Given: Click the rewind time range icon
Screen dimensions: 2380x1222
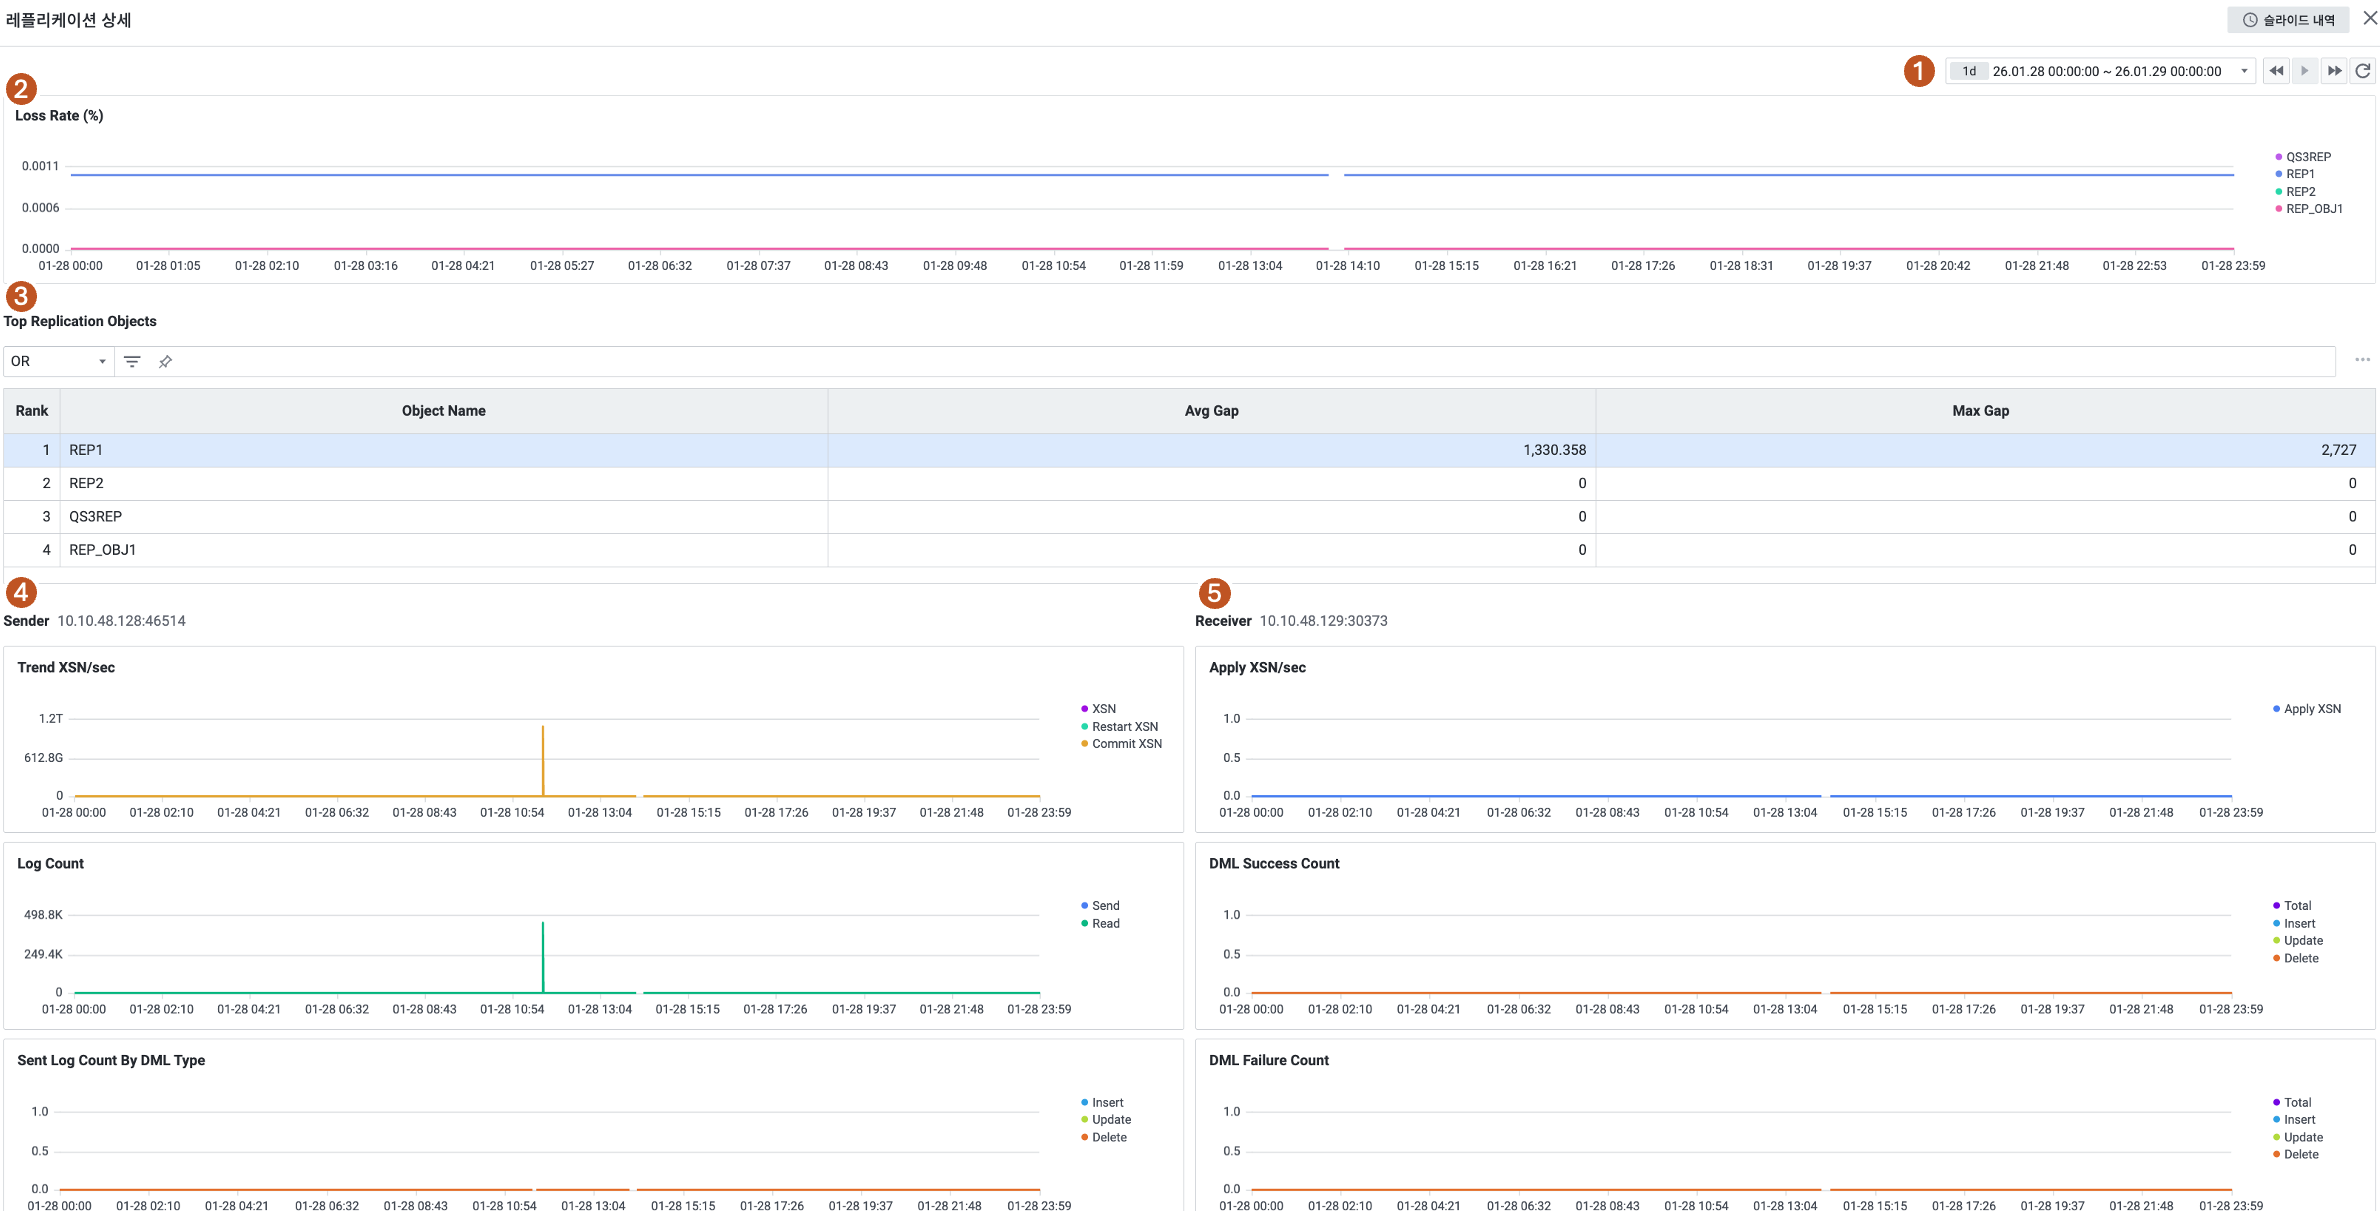Looking at the screenshot, I should 2276,71.
